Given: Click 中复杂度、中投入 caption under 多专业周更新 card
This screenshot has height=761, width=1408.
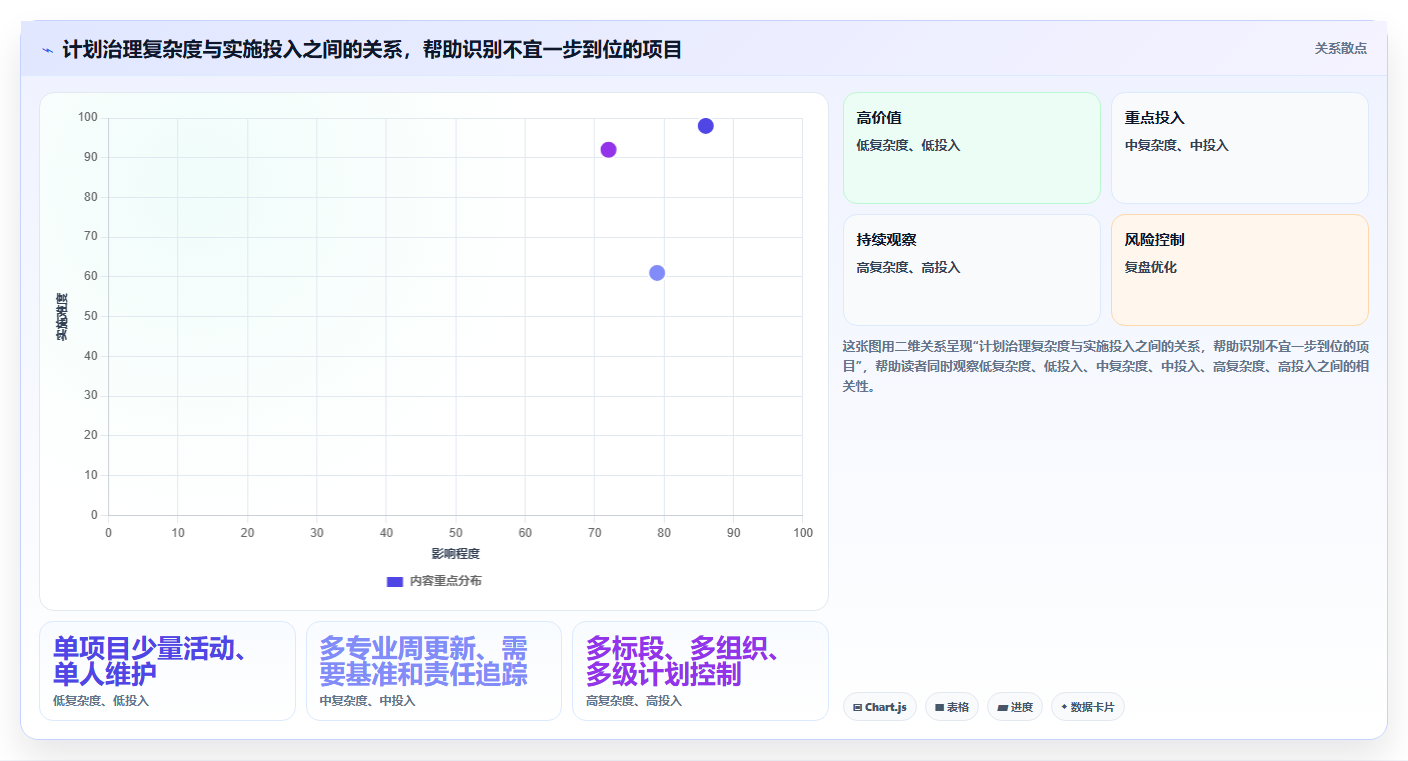Looking at the screenshot, I should (x=368, y=701).
